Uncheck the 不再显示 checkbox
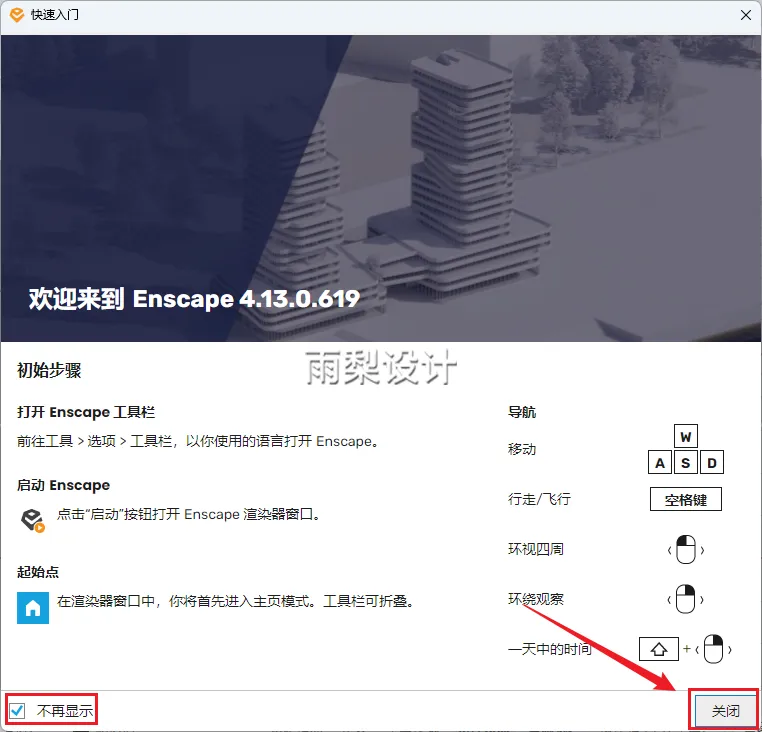This screenshot has width=762, height=732. pyautogui.click(x=17, y=711)
